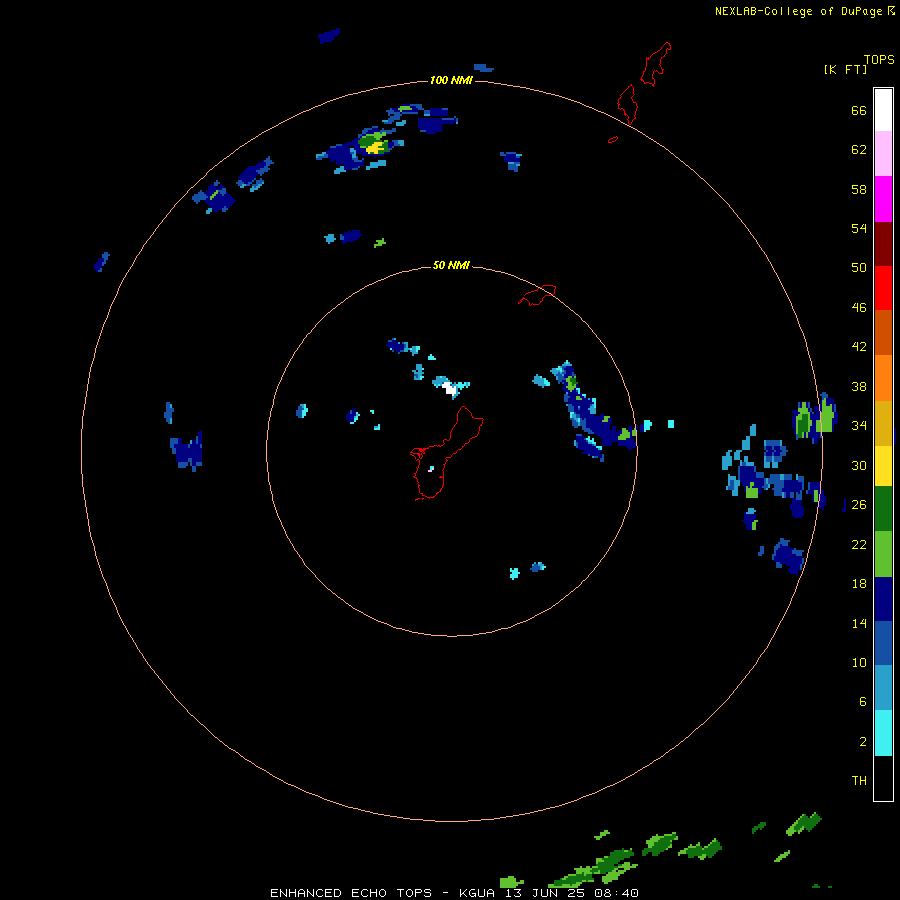The height and width of the screenshot is (900, 900).
Task: Click the gold 38 kft legend swatch
Action: point(883,423)
